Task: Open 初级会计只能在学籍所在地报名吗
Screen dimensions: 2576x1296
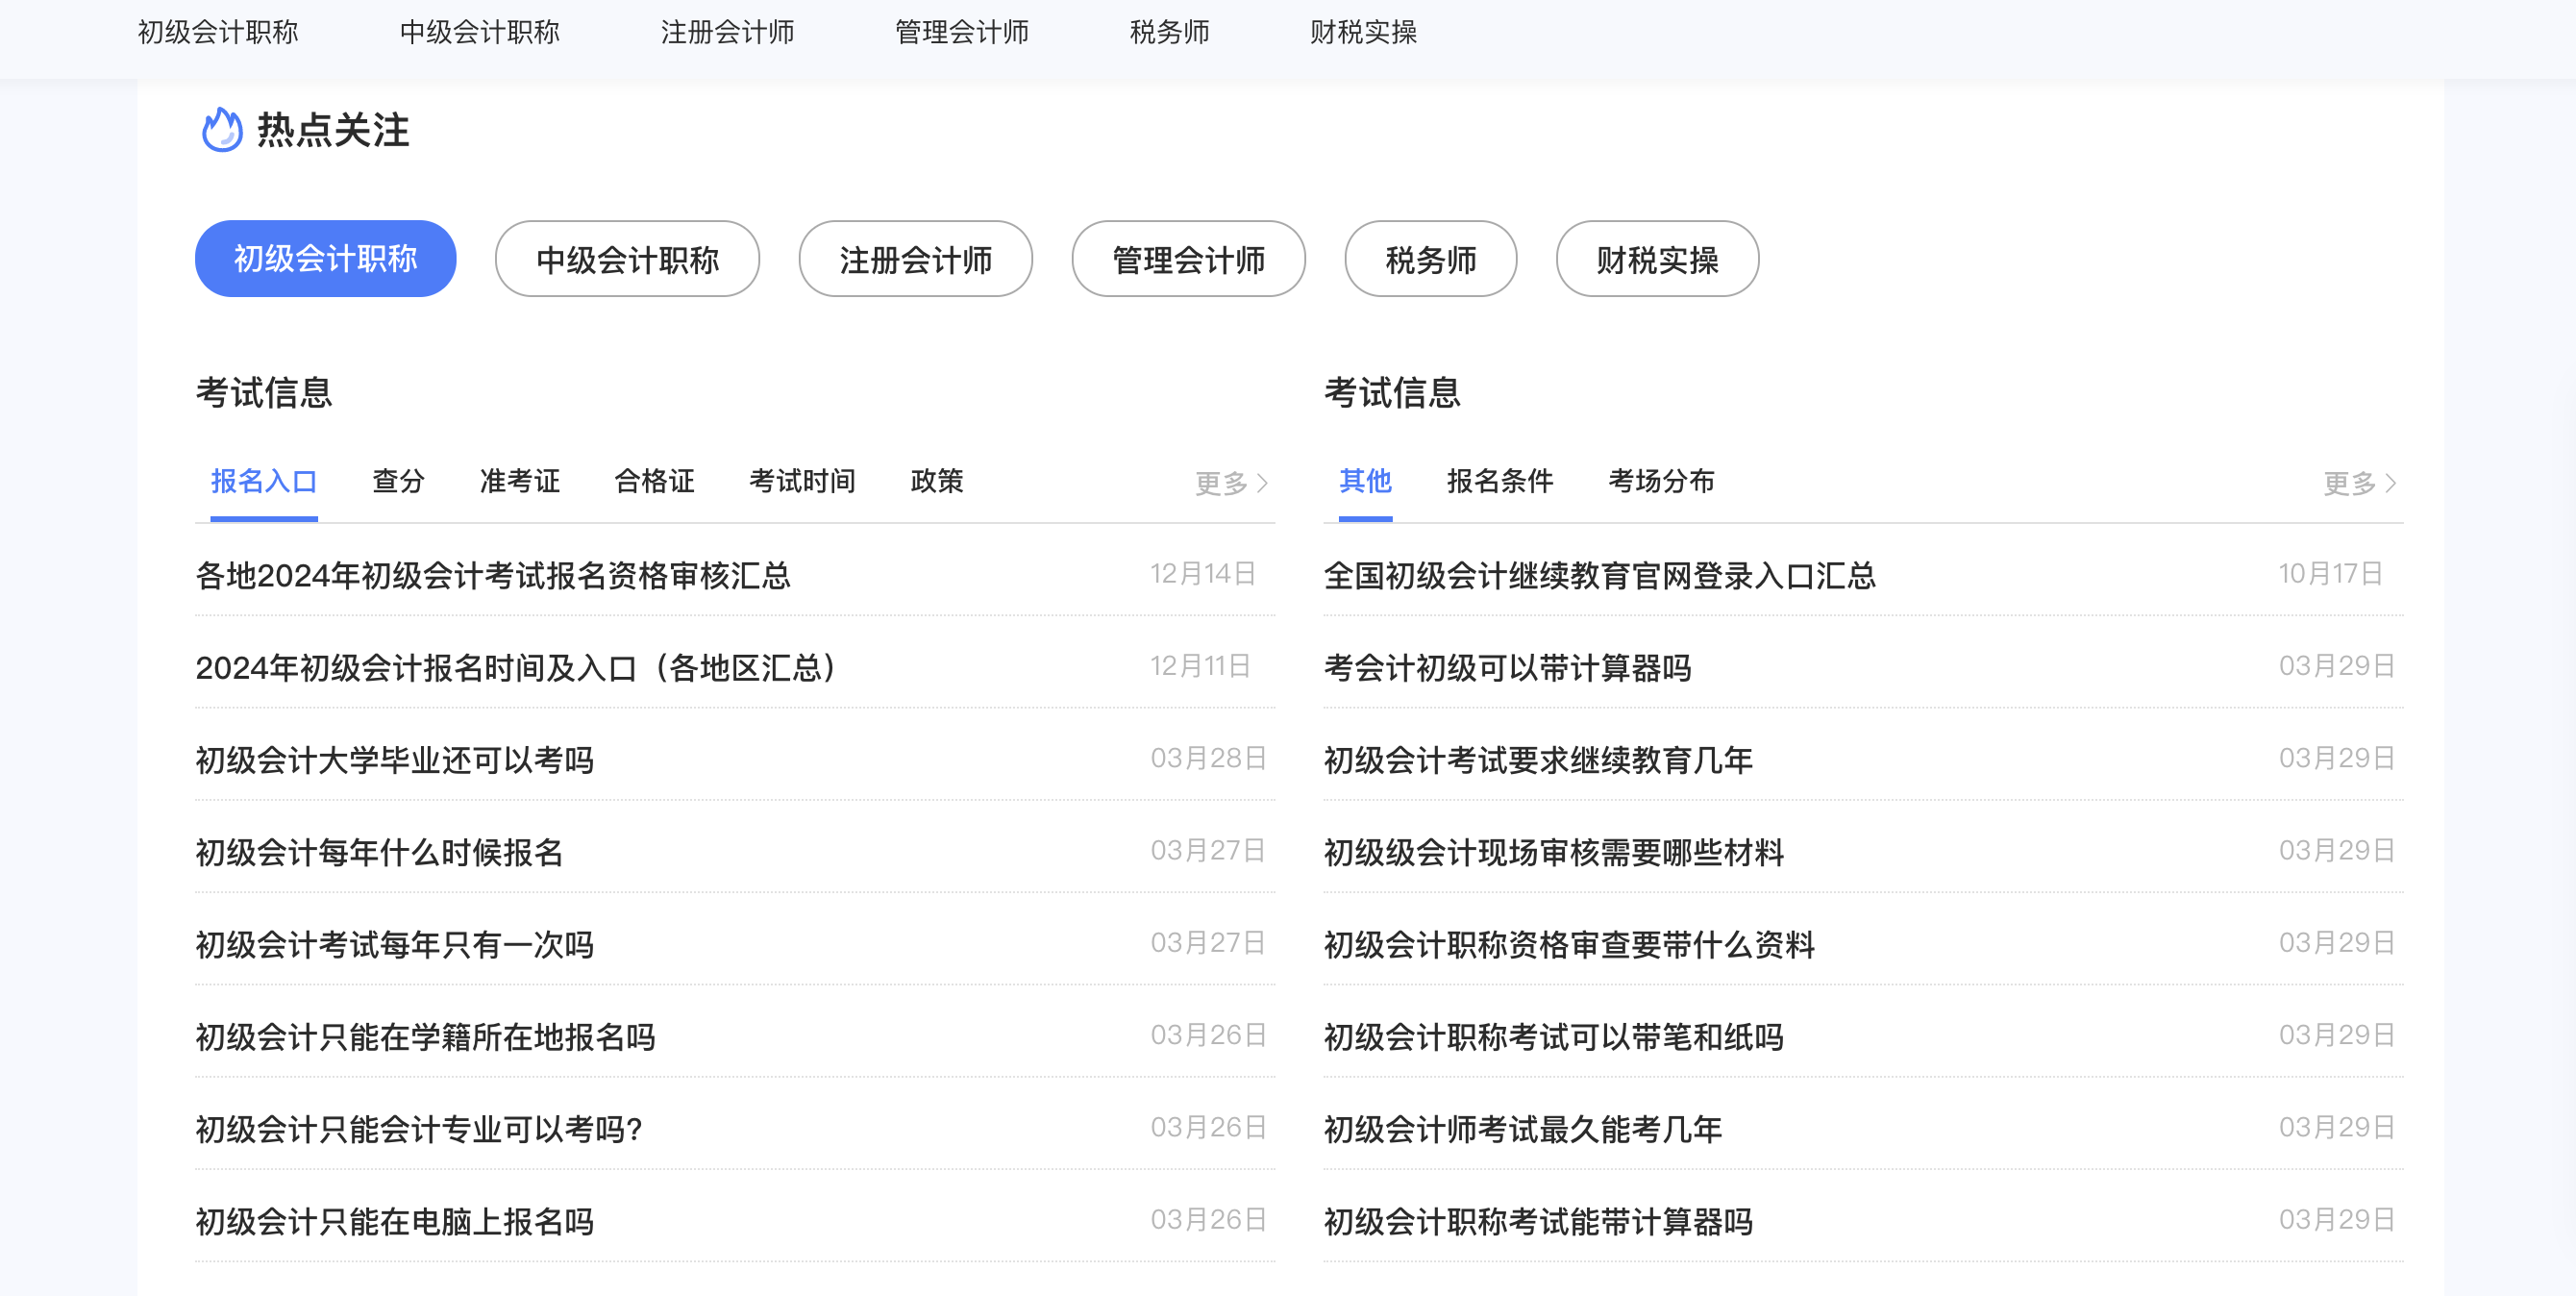Action: [426, 1038]
